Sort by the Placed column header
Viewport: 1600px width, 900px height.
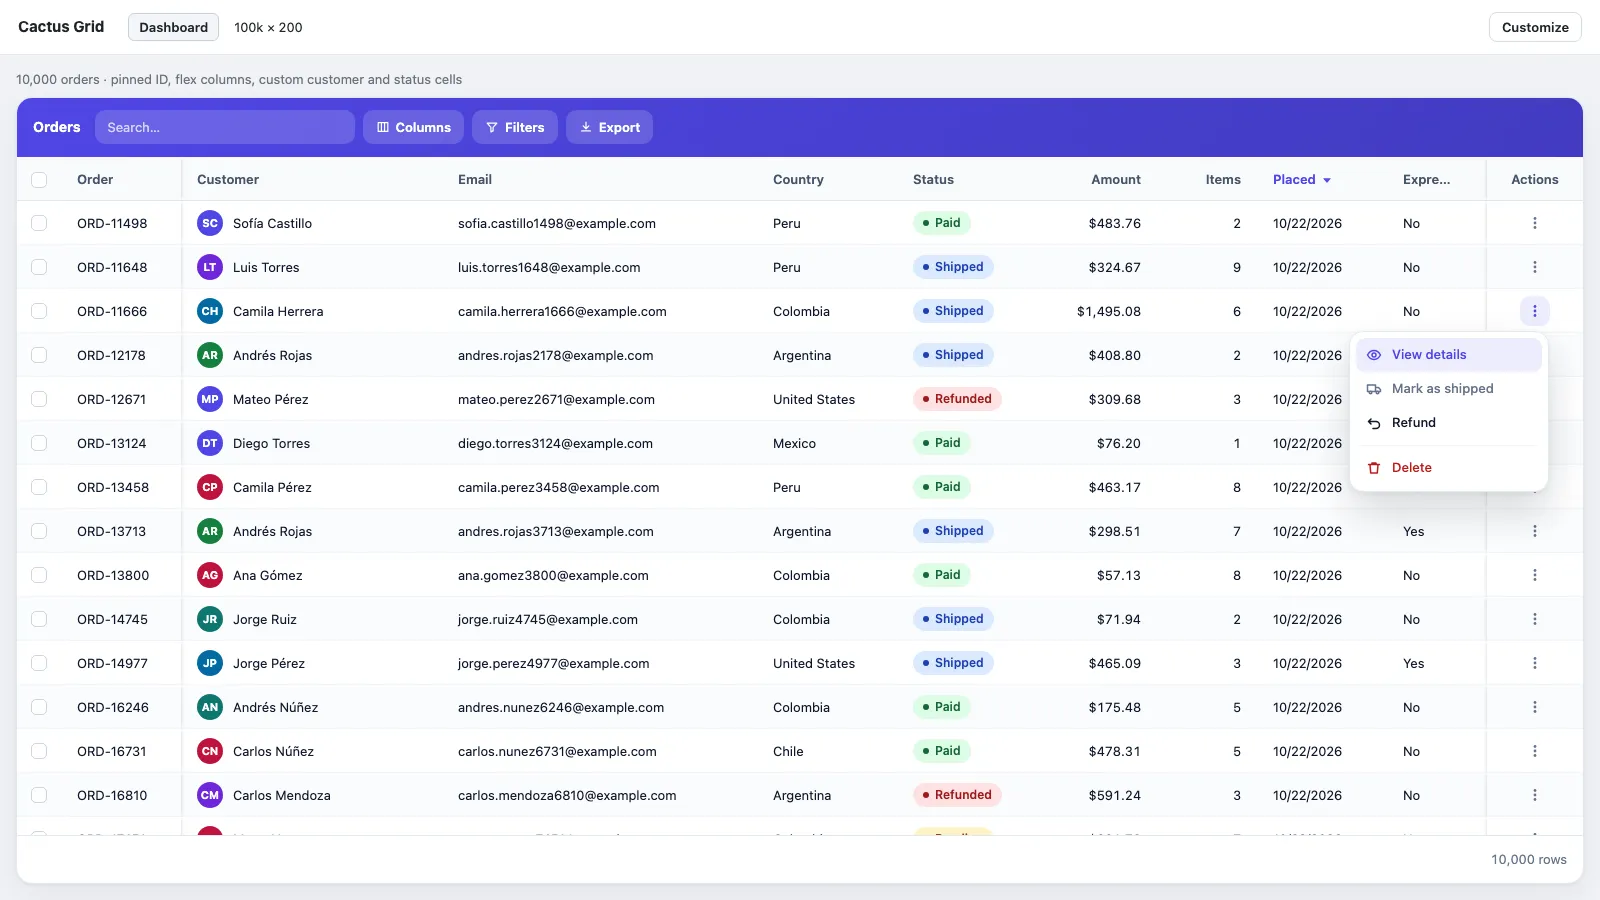[1301, 180]
